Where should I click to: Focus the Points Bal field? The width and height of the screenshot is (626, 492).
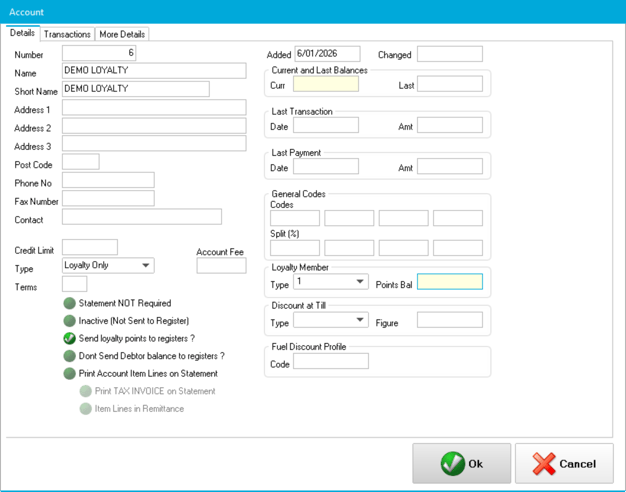click(449, 283)
